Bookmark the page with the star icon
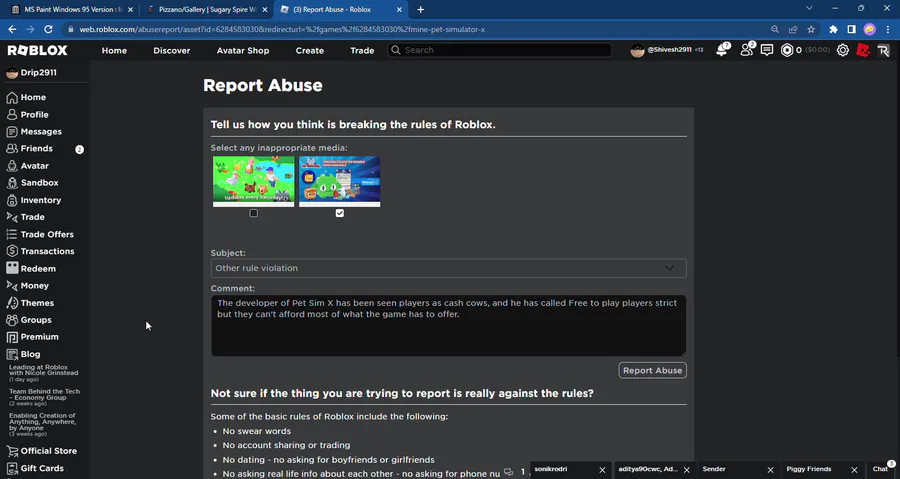Viewport: 900px width, 479px height. pos(811,29)
